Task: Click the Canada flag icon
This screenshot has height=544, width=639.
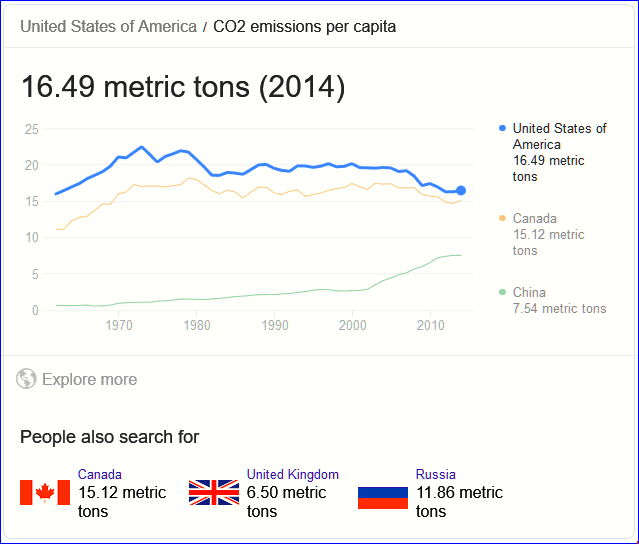Action: (45, 492)
